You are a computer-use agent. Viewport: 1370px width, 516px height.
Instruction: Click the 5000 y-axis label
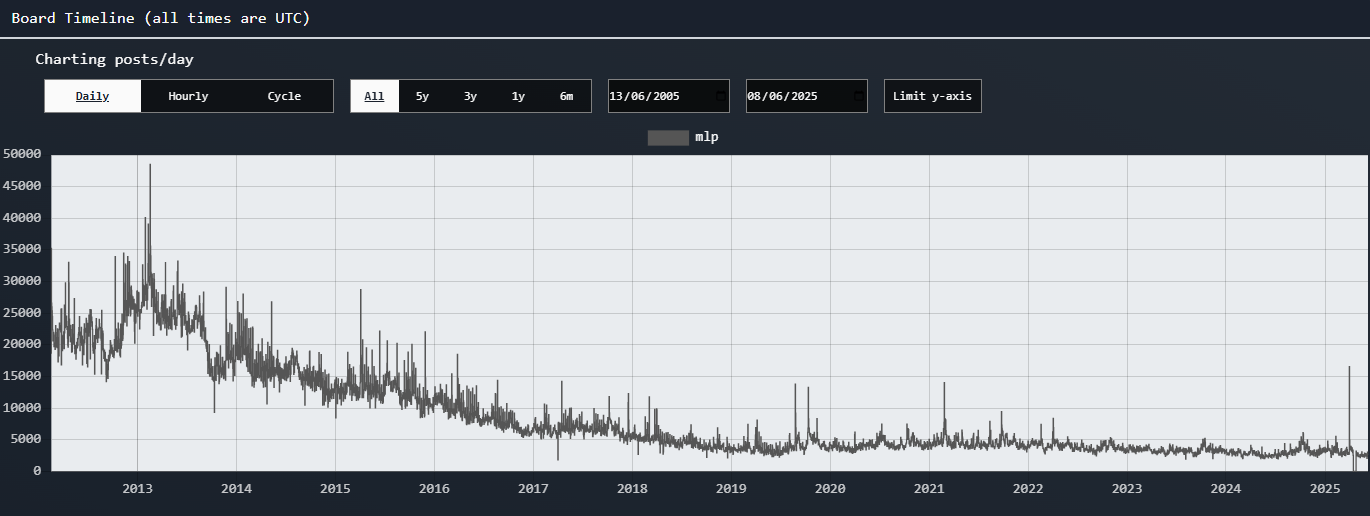[26, 439]
